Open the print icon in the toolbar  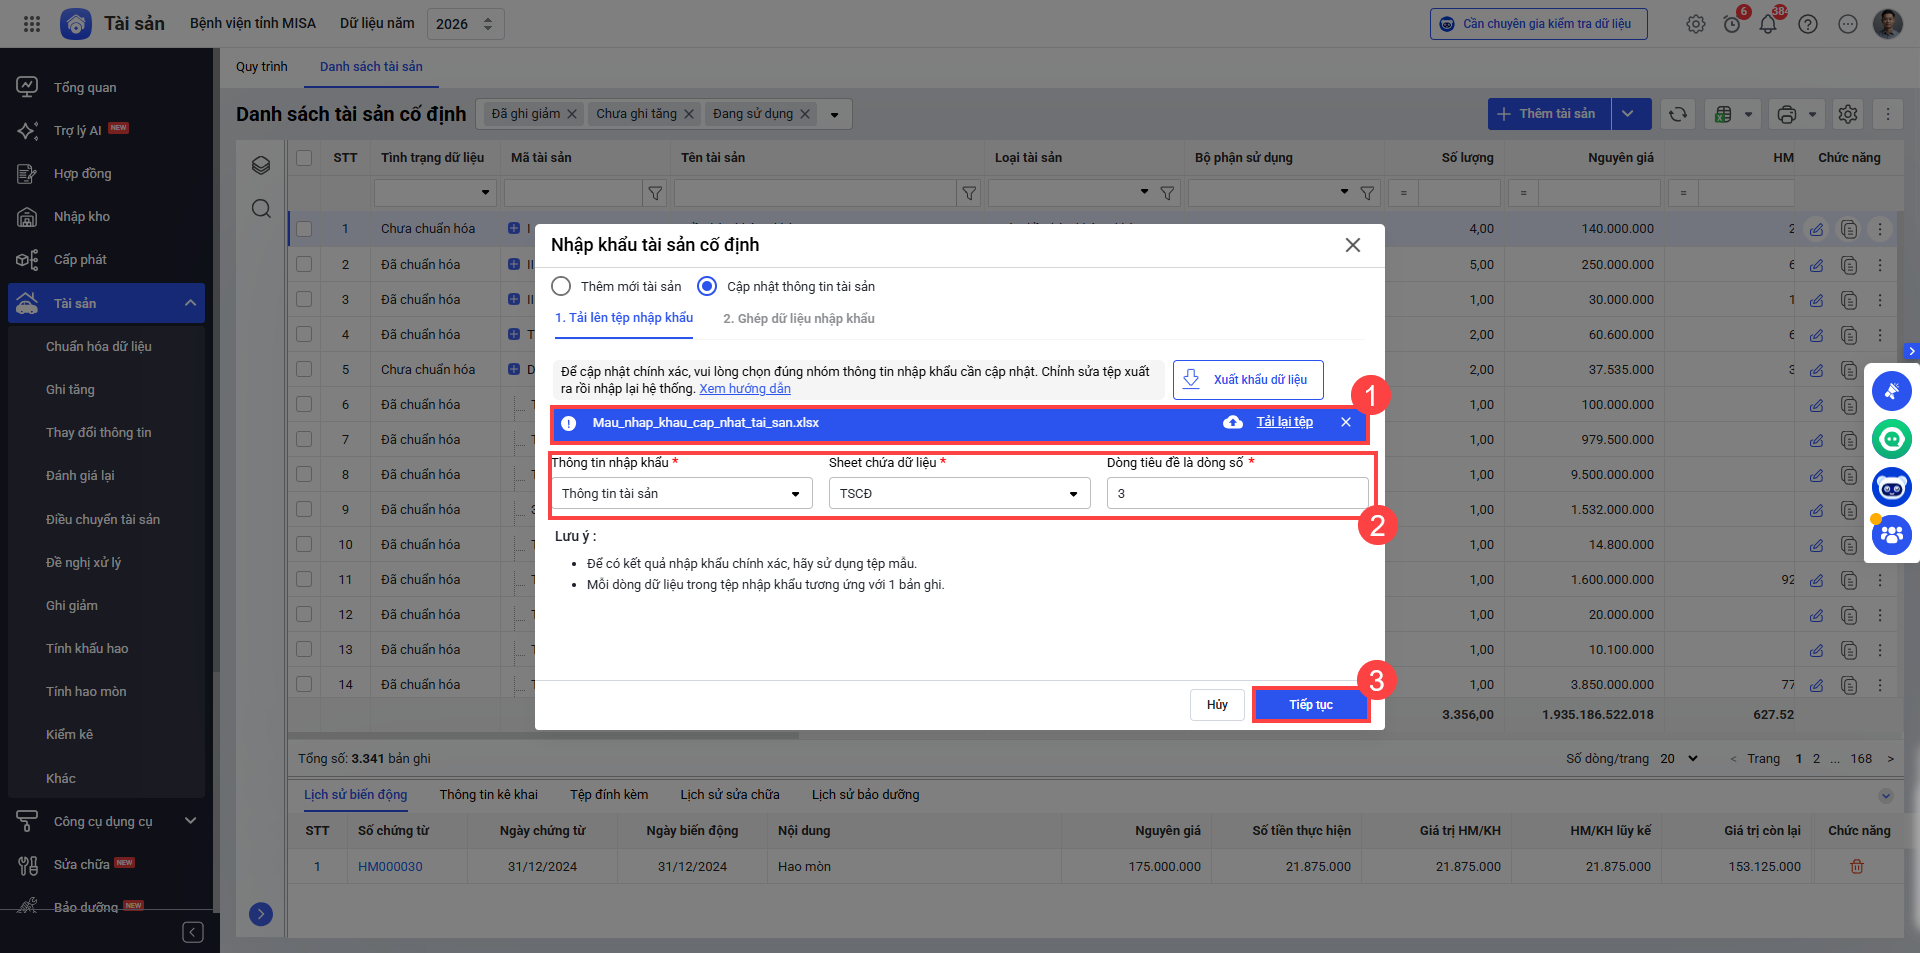(1787, 114)
